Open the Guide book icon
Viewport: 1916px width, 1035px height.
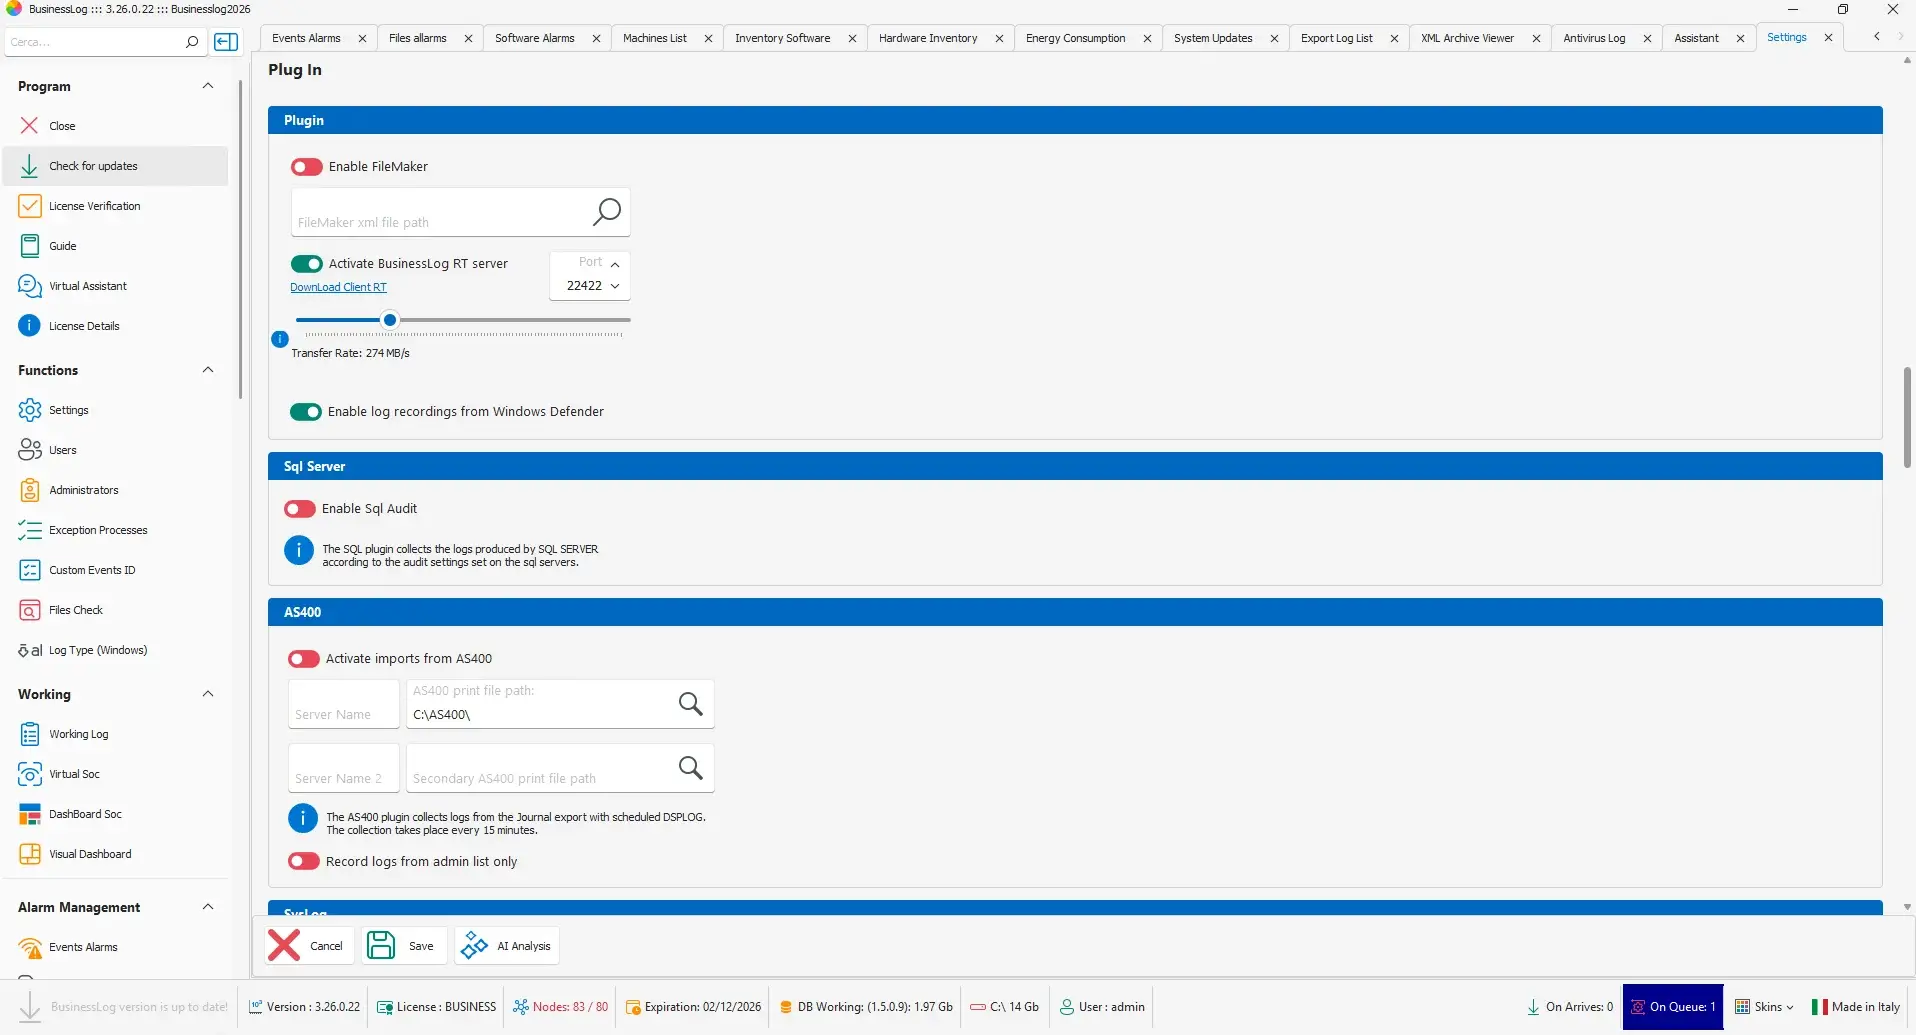point(30,246)
